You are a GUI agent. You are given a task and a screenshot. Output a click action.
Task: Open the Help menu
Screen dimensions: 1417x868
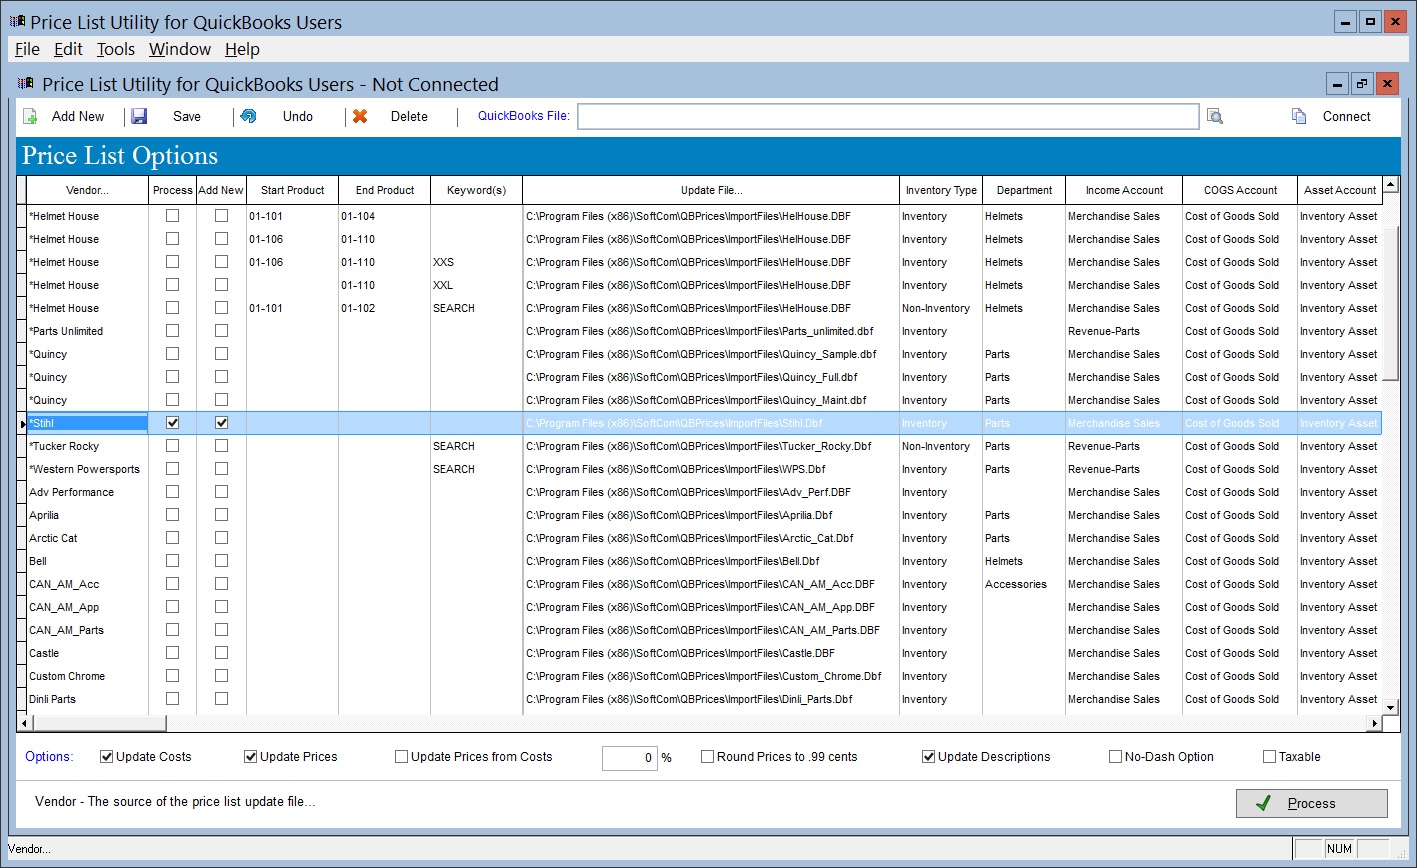tap(241, 49)
